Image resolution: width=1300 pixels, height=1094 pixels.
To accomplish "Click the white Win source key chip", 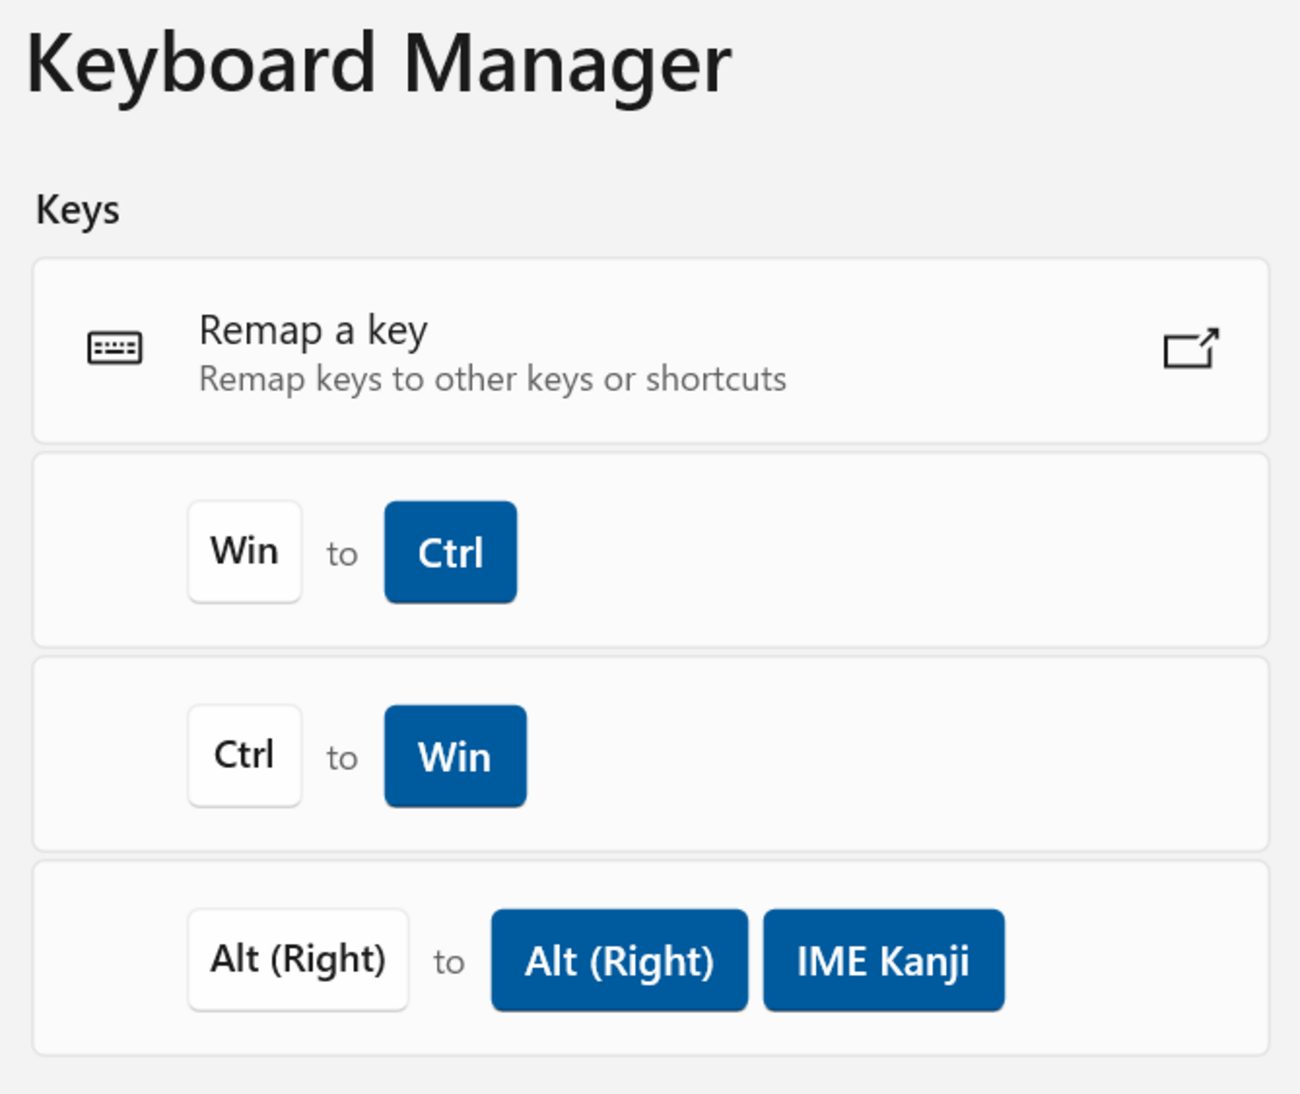I will [245, 552].
